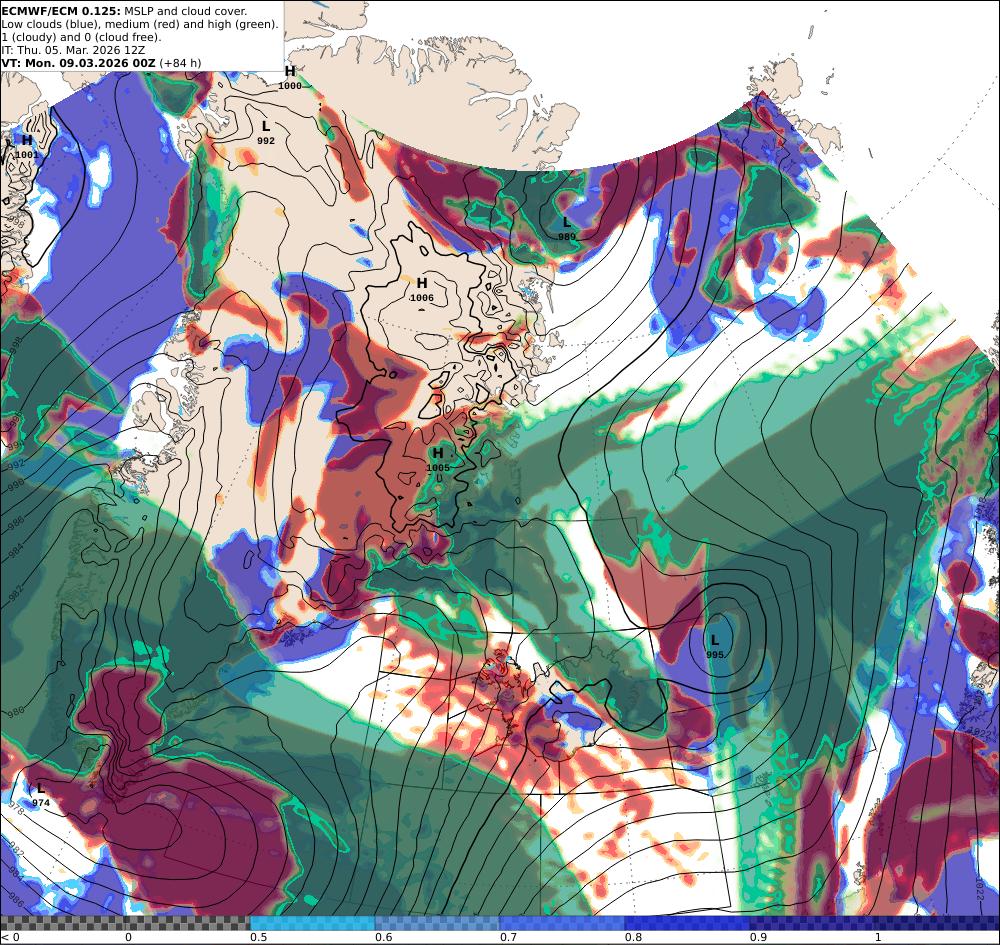Click the H marker labeled 1006

422,283
